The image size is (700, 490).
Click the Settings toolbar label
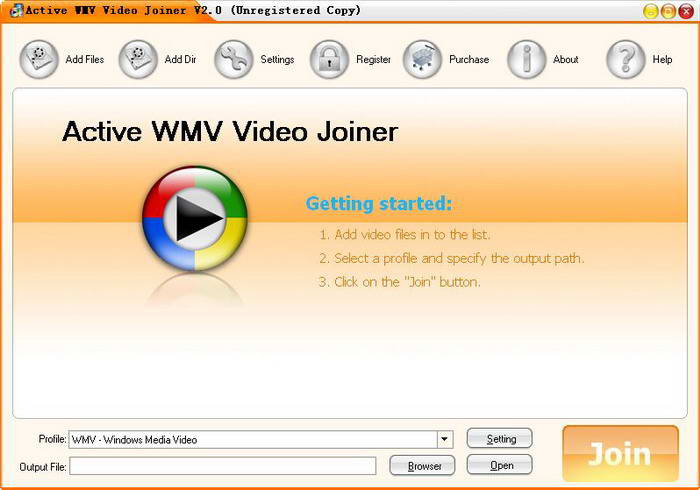click(x=277, y=59)
